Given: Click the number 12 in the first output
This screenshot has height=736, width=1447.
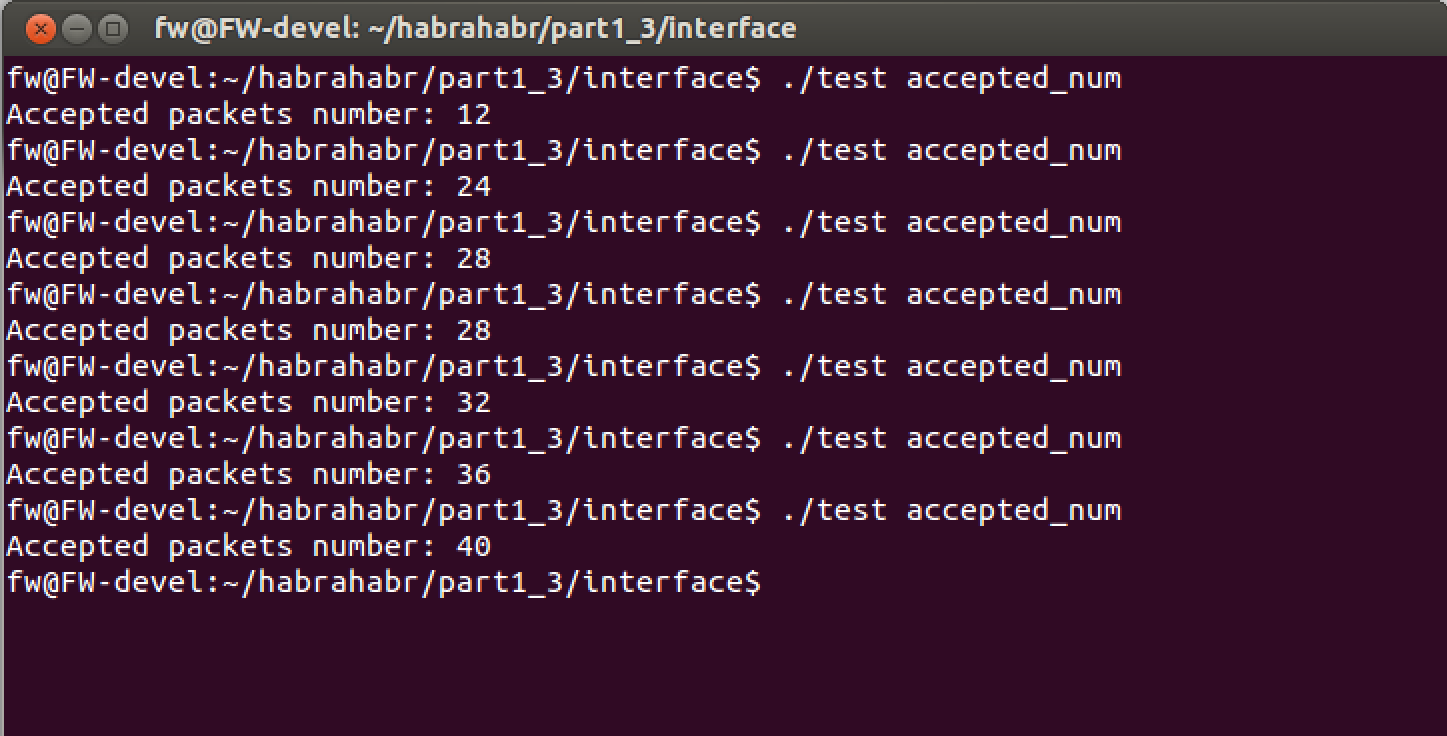Looking at the screenshot, I should pyautogui.click(x=473, y=115).
